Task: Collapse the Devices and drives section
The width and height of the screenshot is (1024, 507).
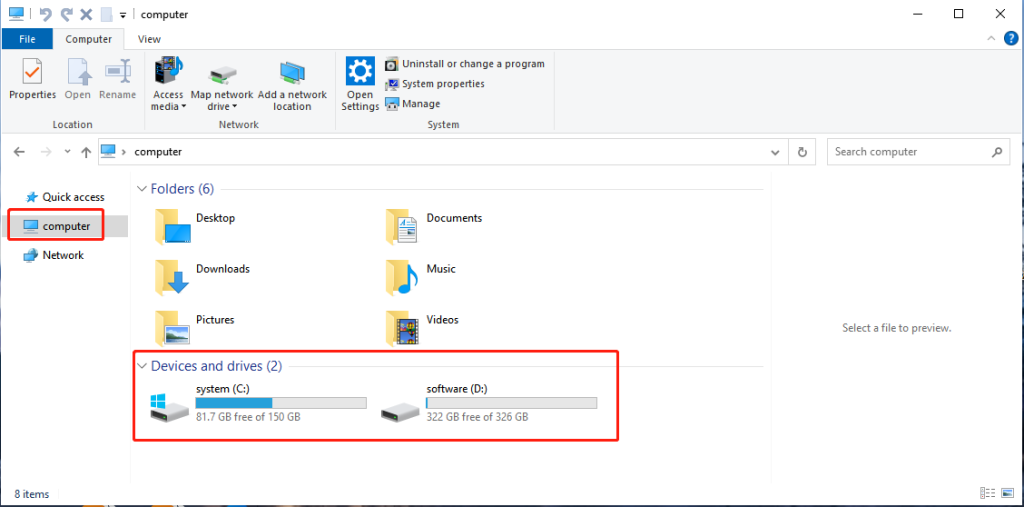Action: click(x=142, y=367)
